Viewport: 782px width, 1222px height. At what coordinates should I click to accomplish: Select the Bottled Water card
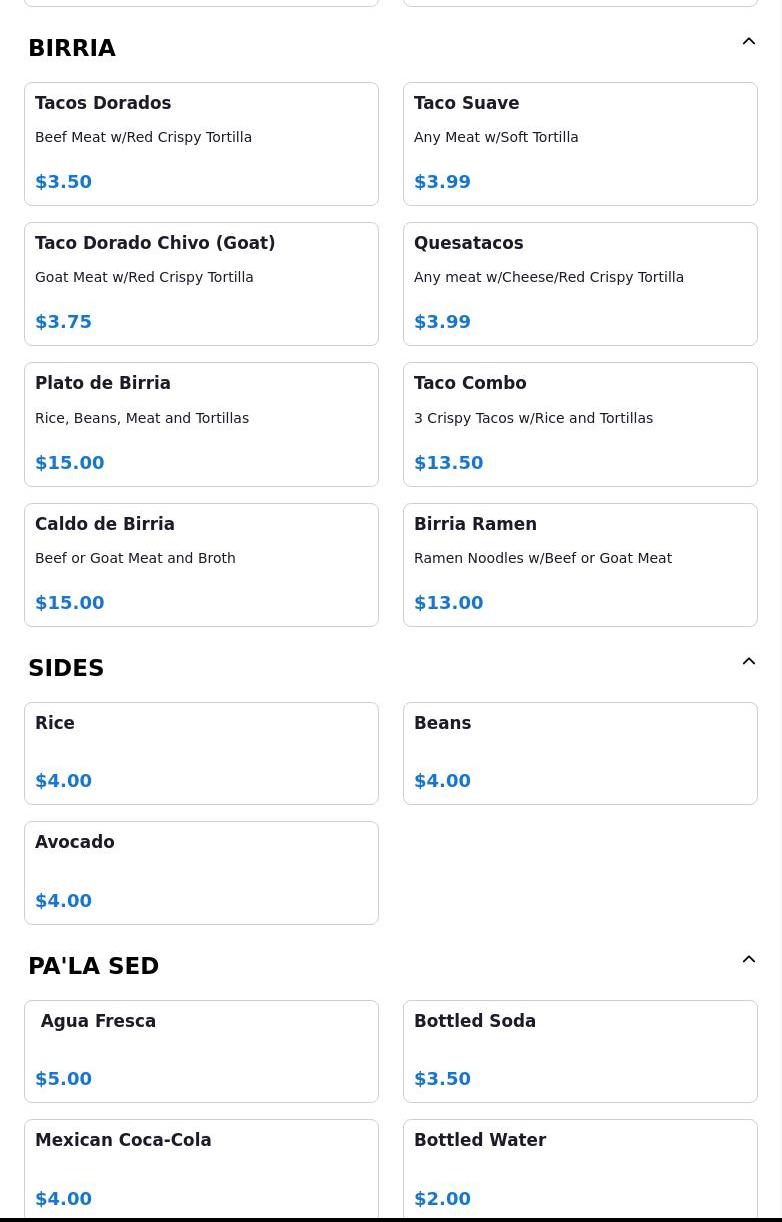[x=580, y=1168]
